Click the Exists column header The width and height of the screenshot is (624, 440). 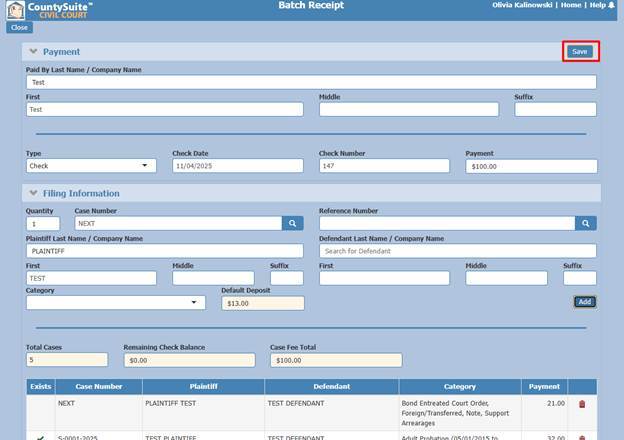pos(41,386)
